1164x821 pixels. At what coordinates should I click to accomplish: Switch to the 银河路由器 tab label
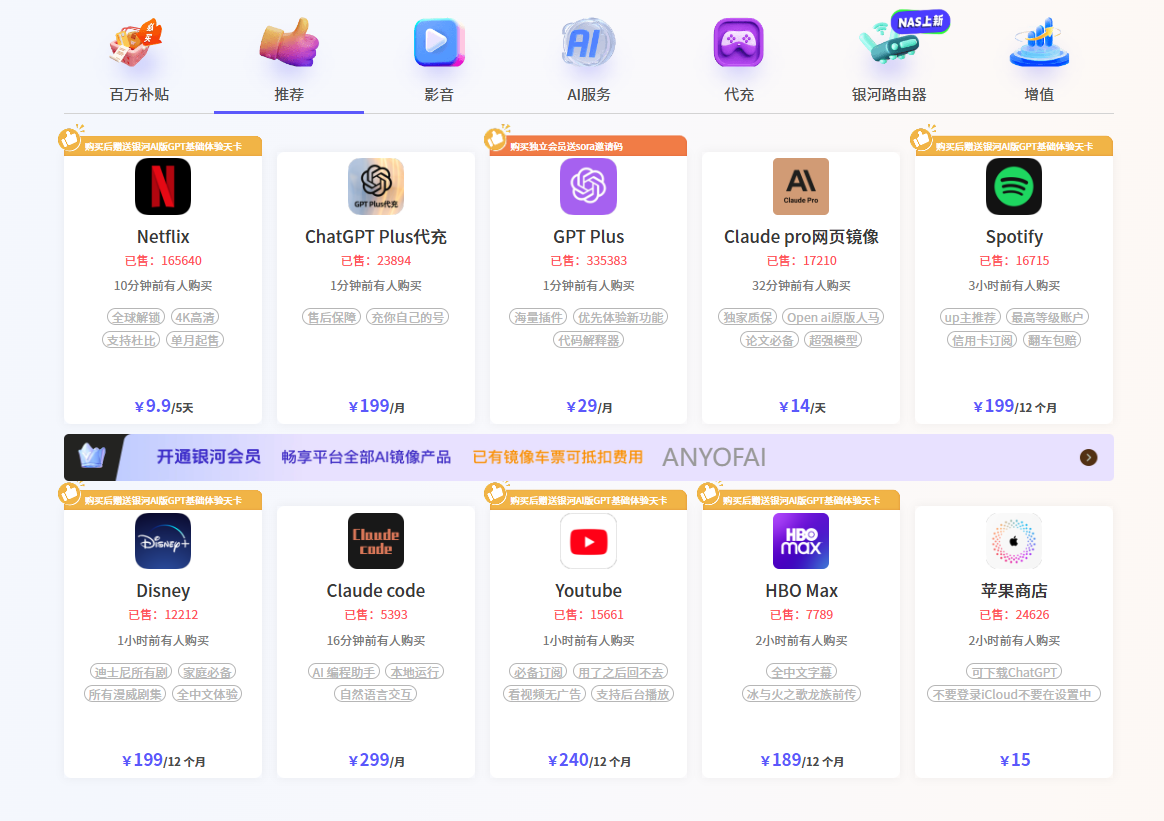pos(889,94)
